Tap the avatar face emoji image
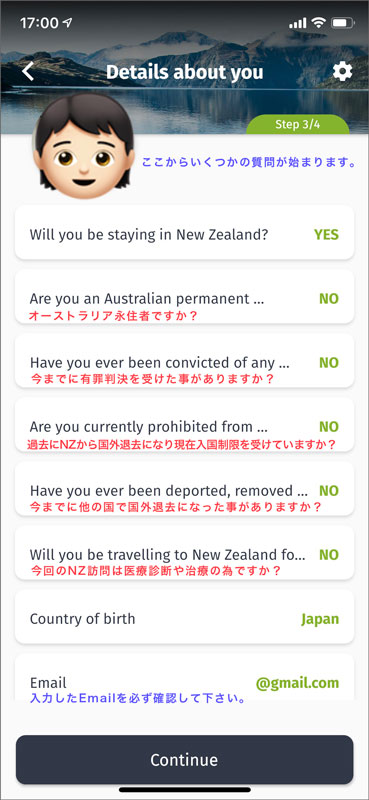 tap(84, 146)
